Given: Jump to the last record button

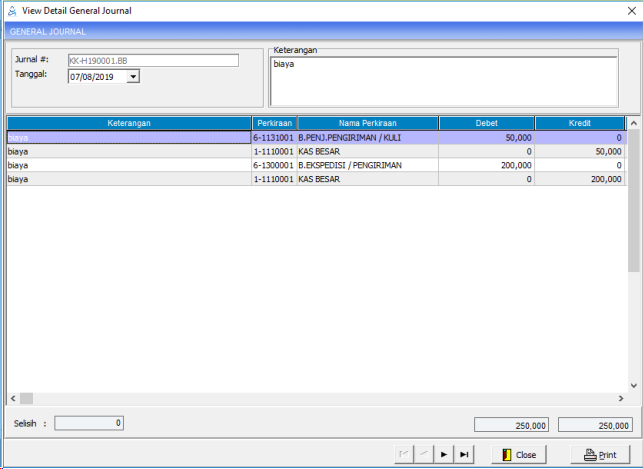Looking at the screenshot, I should click(464, 454).
